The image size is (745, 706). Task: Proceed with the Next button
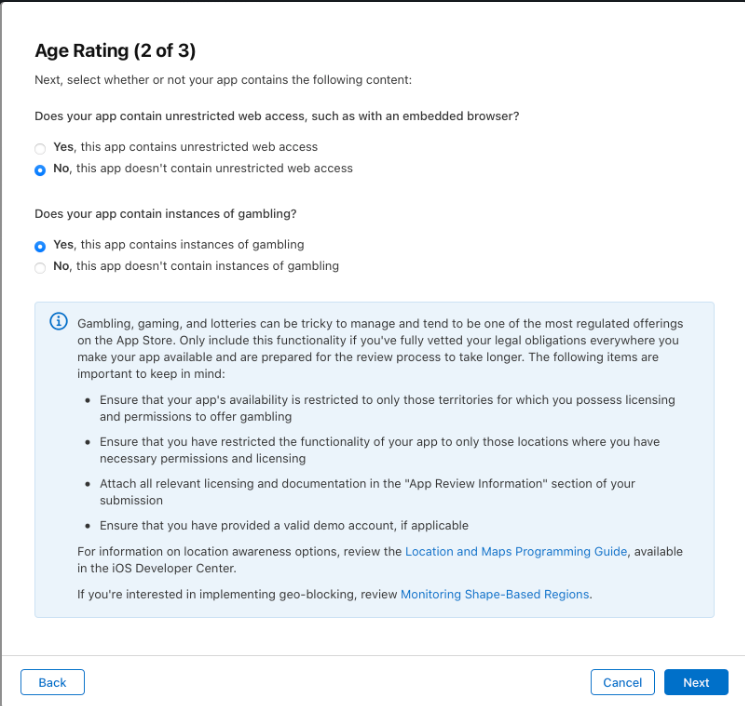click(696, 682)
